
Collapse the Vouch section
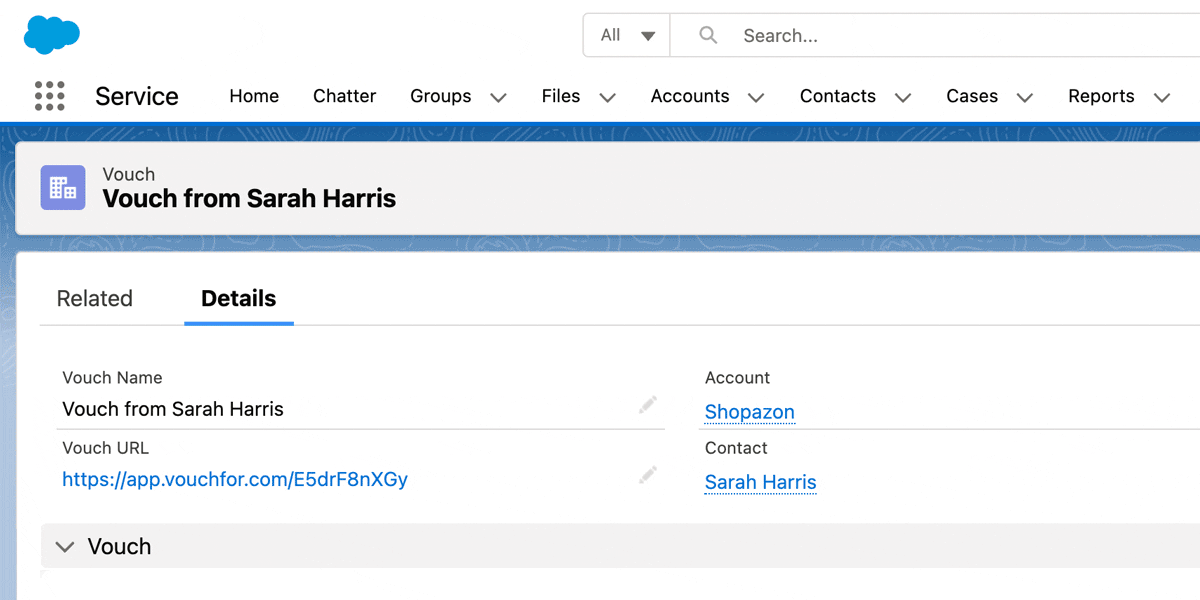point(65,547)
